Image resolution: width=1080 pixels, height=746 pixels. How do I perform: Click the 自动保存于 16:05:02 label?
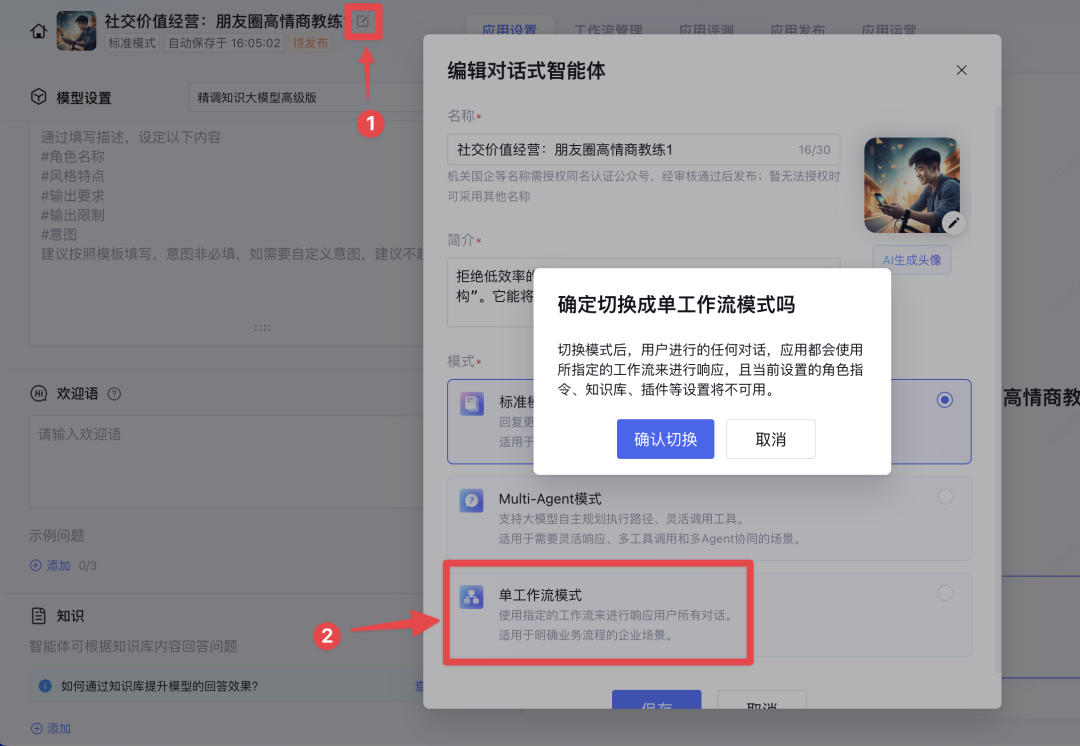(x=225, y=43)
